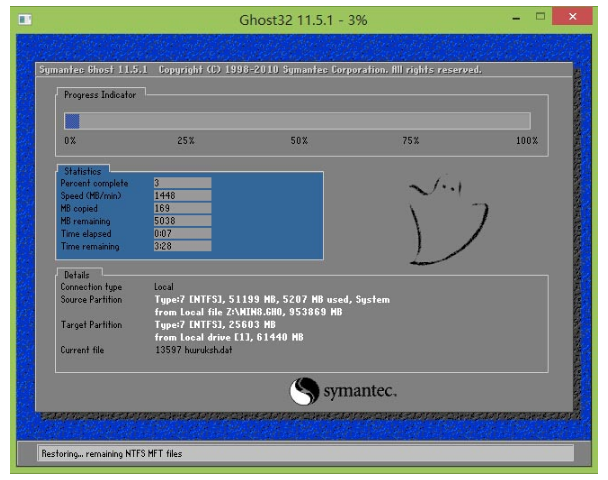Image resolution: width=608 pixels, height=480 pixels.
Task: Select the Time elapsed value field
Action: coord(181,233)
